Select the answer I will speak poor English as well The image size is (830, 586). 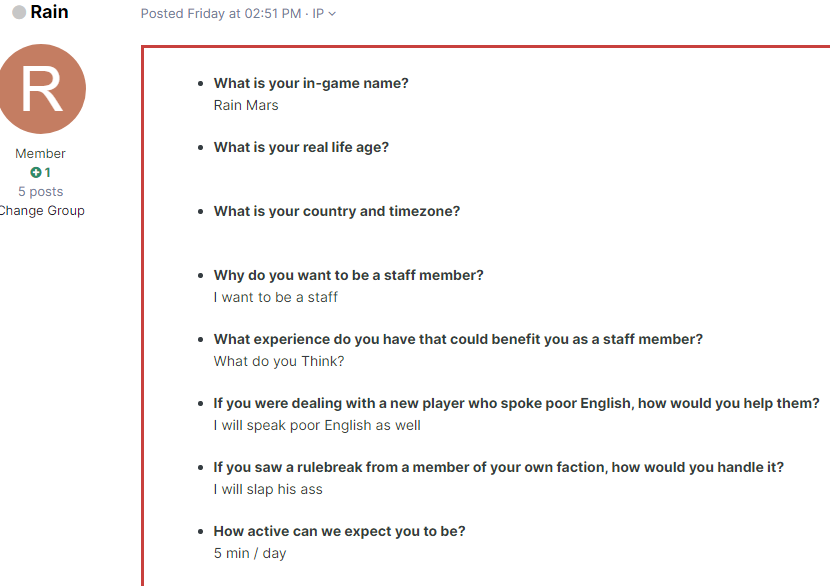(x=317, y=426)
